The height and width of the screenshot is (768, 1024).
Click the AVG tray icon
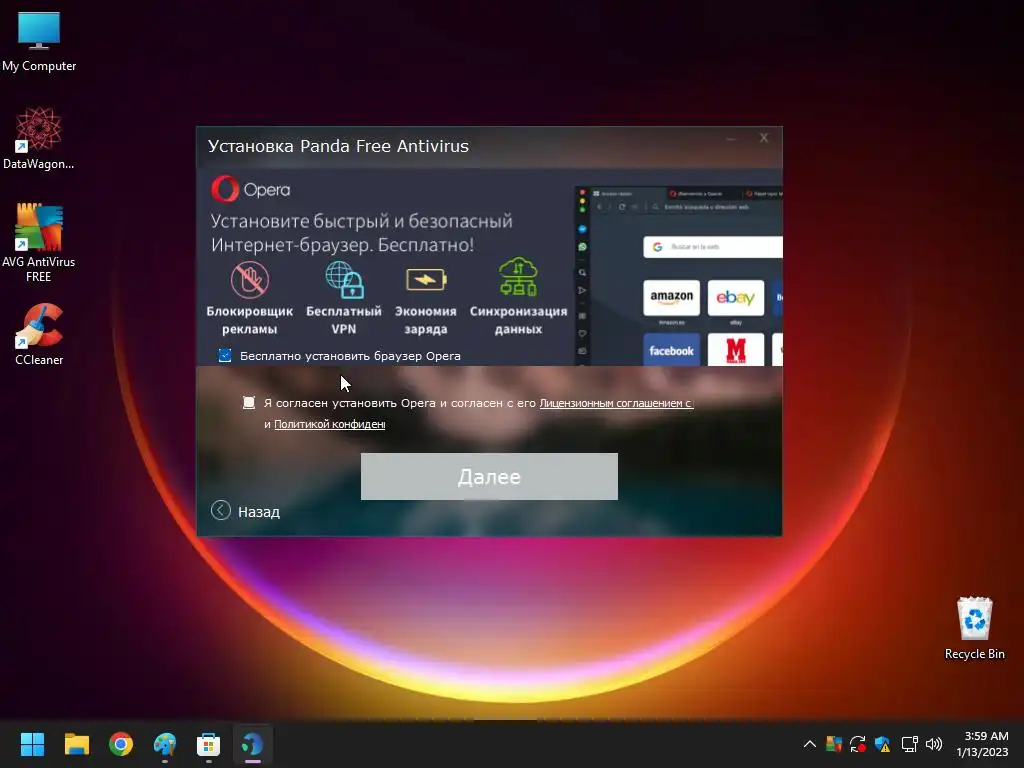click(x=833, y=744)
